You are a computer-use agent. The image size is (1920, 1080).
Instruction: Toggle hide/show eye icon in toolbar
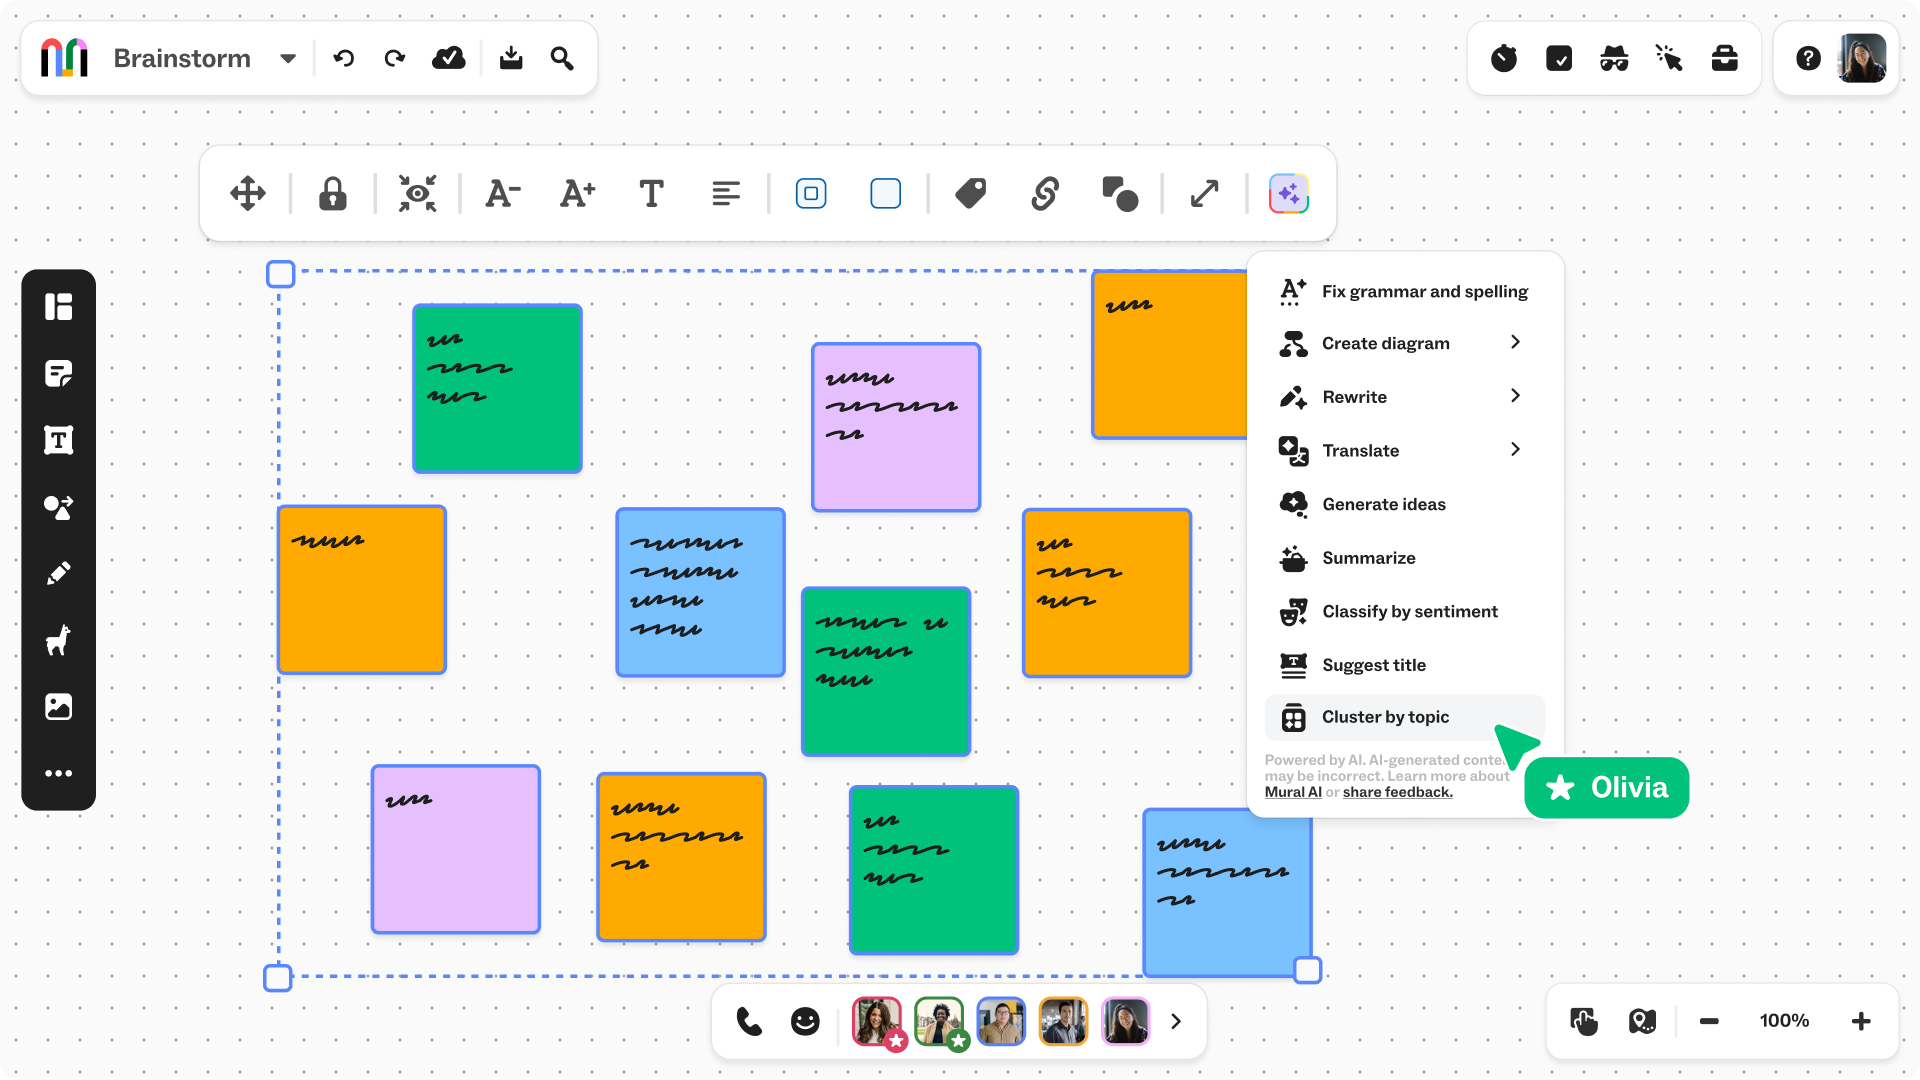[417, 194]
